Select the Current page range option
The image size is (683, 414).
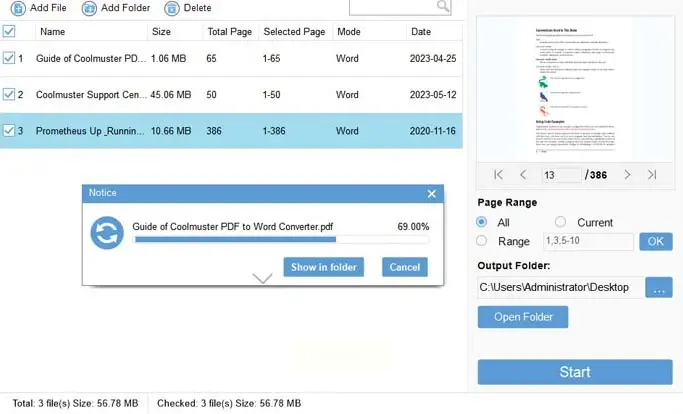pyautogui.click(x=560, y=222)
